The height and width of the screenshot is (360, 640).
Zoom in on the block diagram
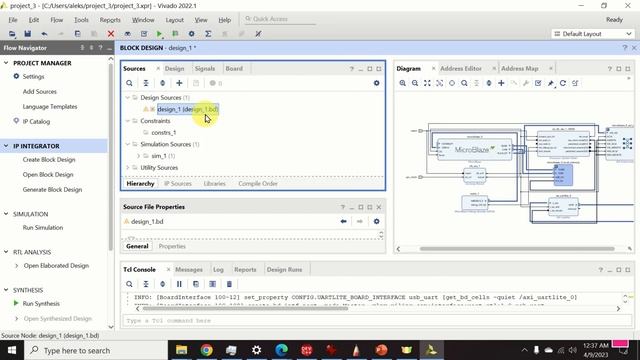(402, 83)
